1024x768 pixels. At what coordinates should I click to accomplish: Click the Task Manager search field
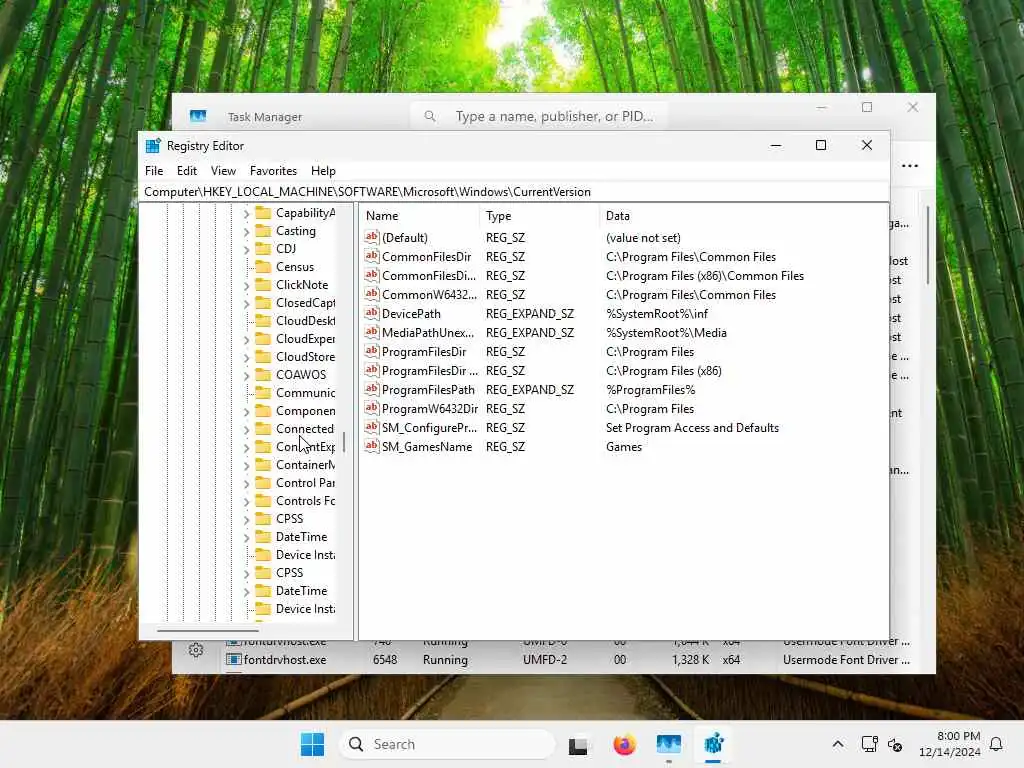539,116
